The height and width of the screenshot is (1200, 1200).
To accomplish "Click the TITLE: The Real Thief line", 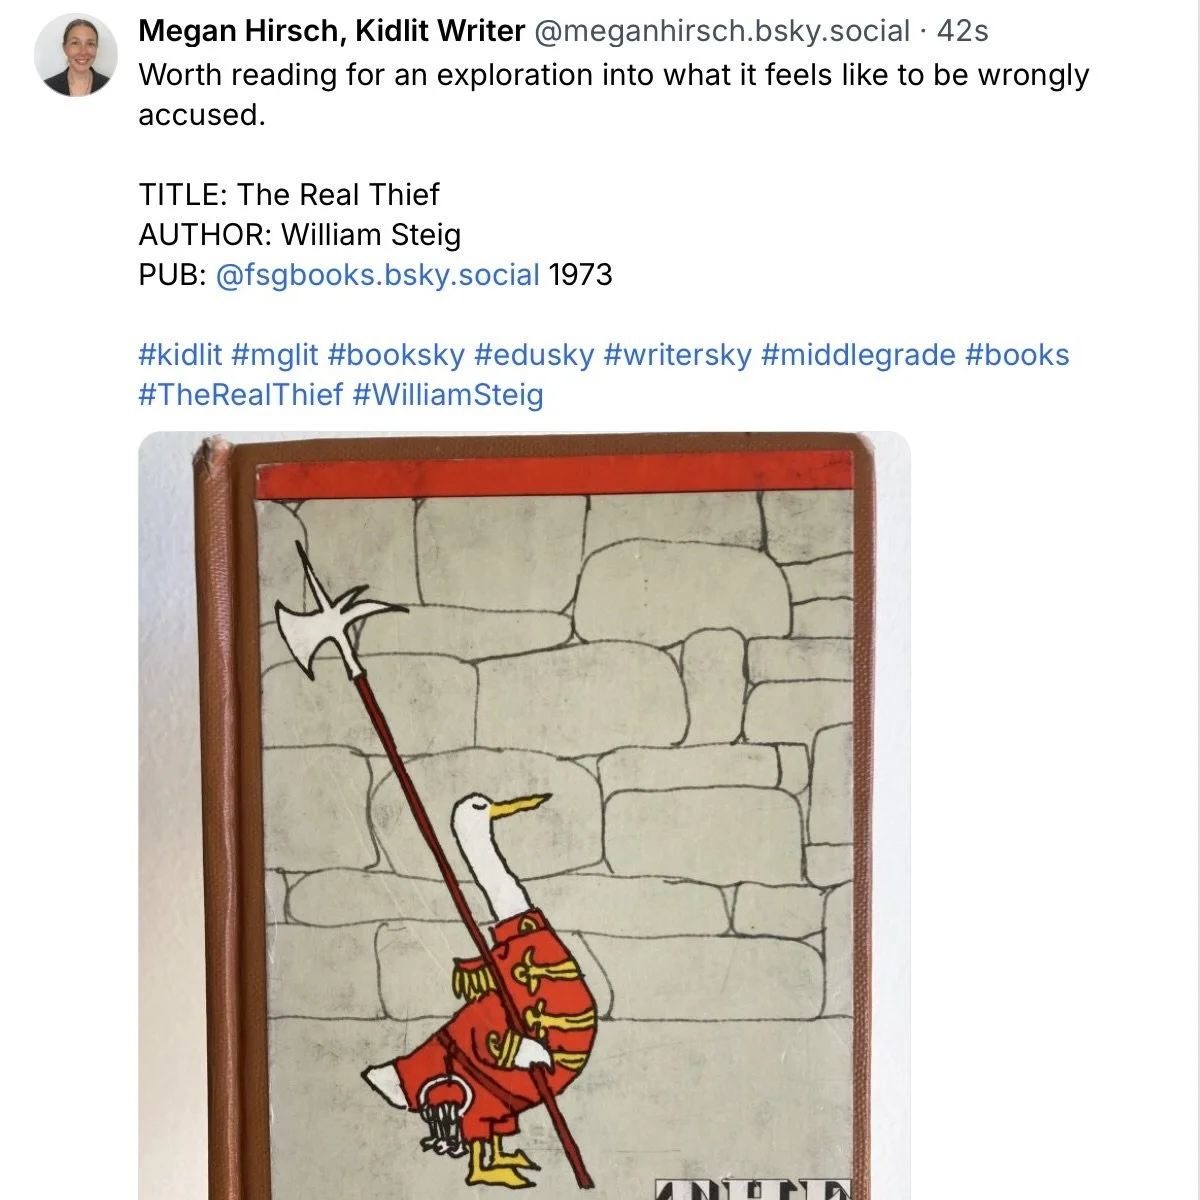I will click(x=289, y=195).
